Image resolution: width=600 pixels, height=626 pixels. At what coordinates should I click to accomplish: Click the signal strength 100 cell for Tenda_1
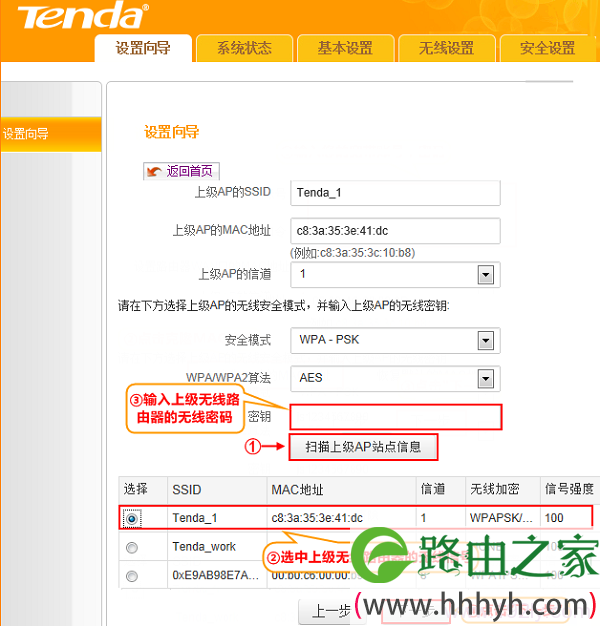pos(554,518)
